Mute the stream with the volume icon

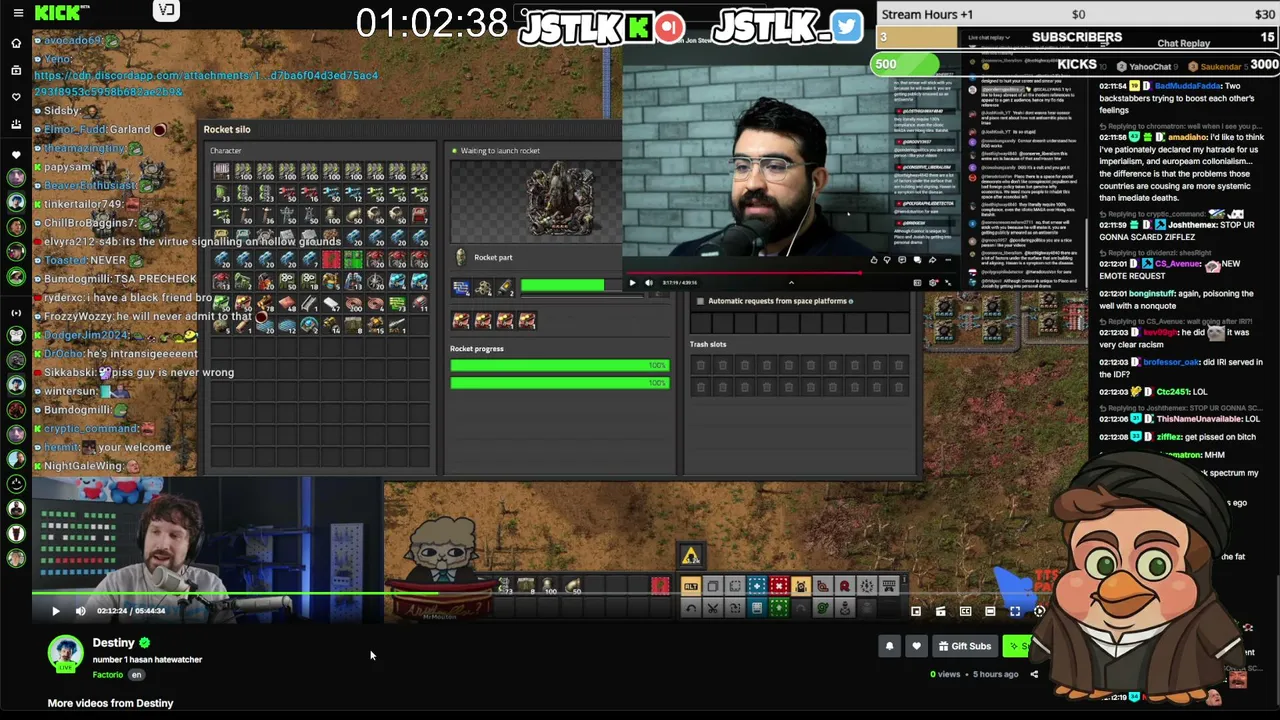[x=81, y=611]
